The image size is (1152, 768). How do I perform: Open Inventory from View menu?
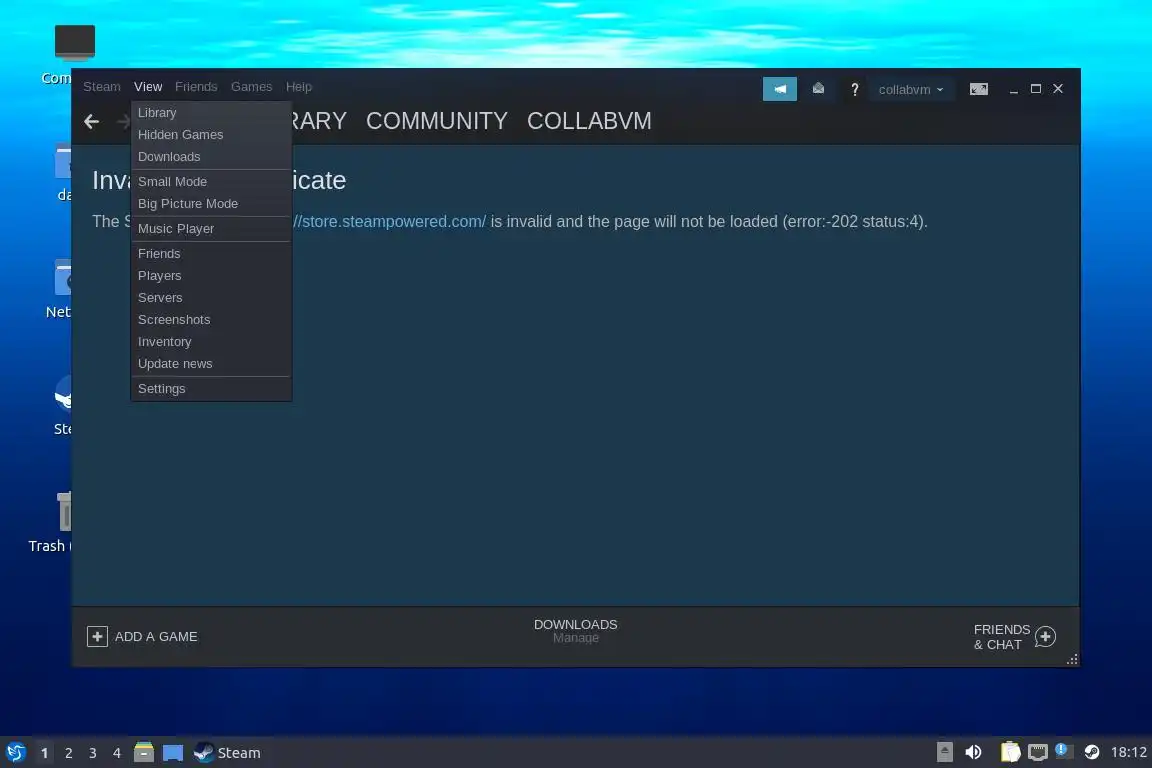pyautogui.click(x=211, y=342)
